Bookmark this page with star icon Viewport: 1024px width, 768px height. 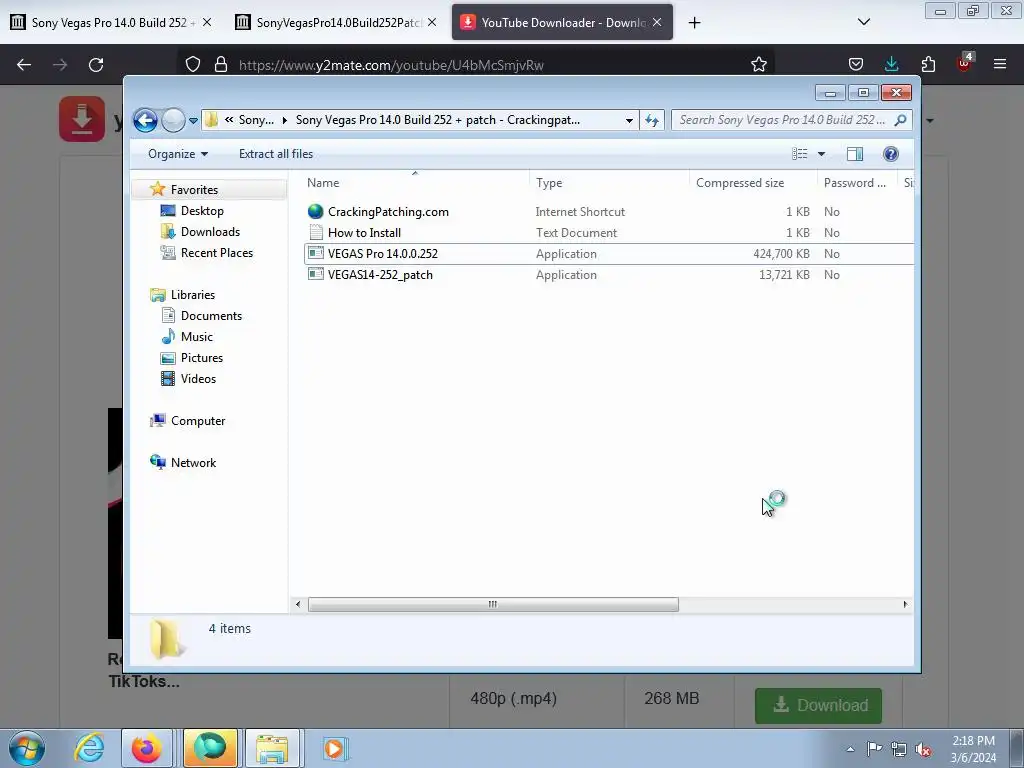(x=758, y=65)
